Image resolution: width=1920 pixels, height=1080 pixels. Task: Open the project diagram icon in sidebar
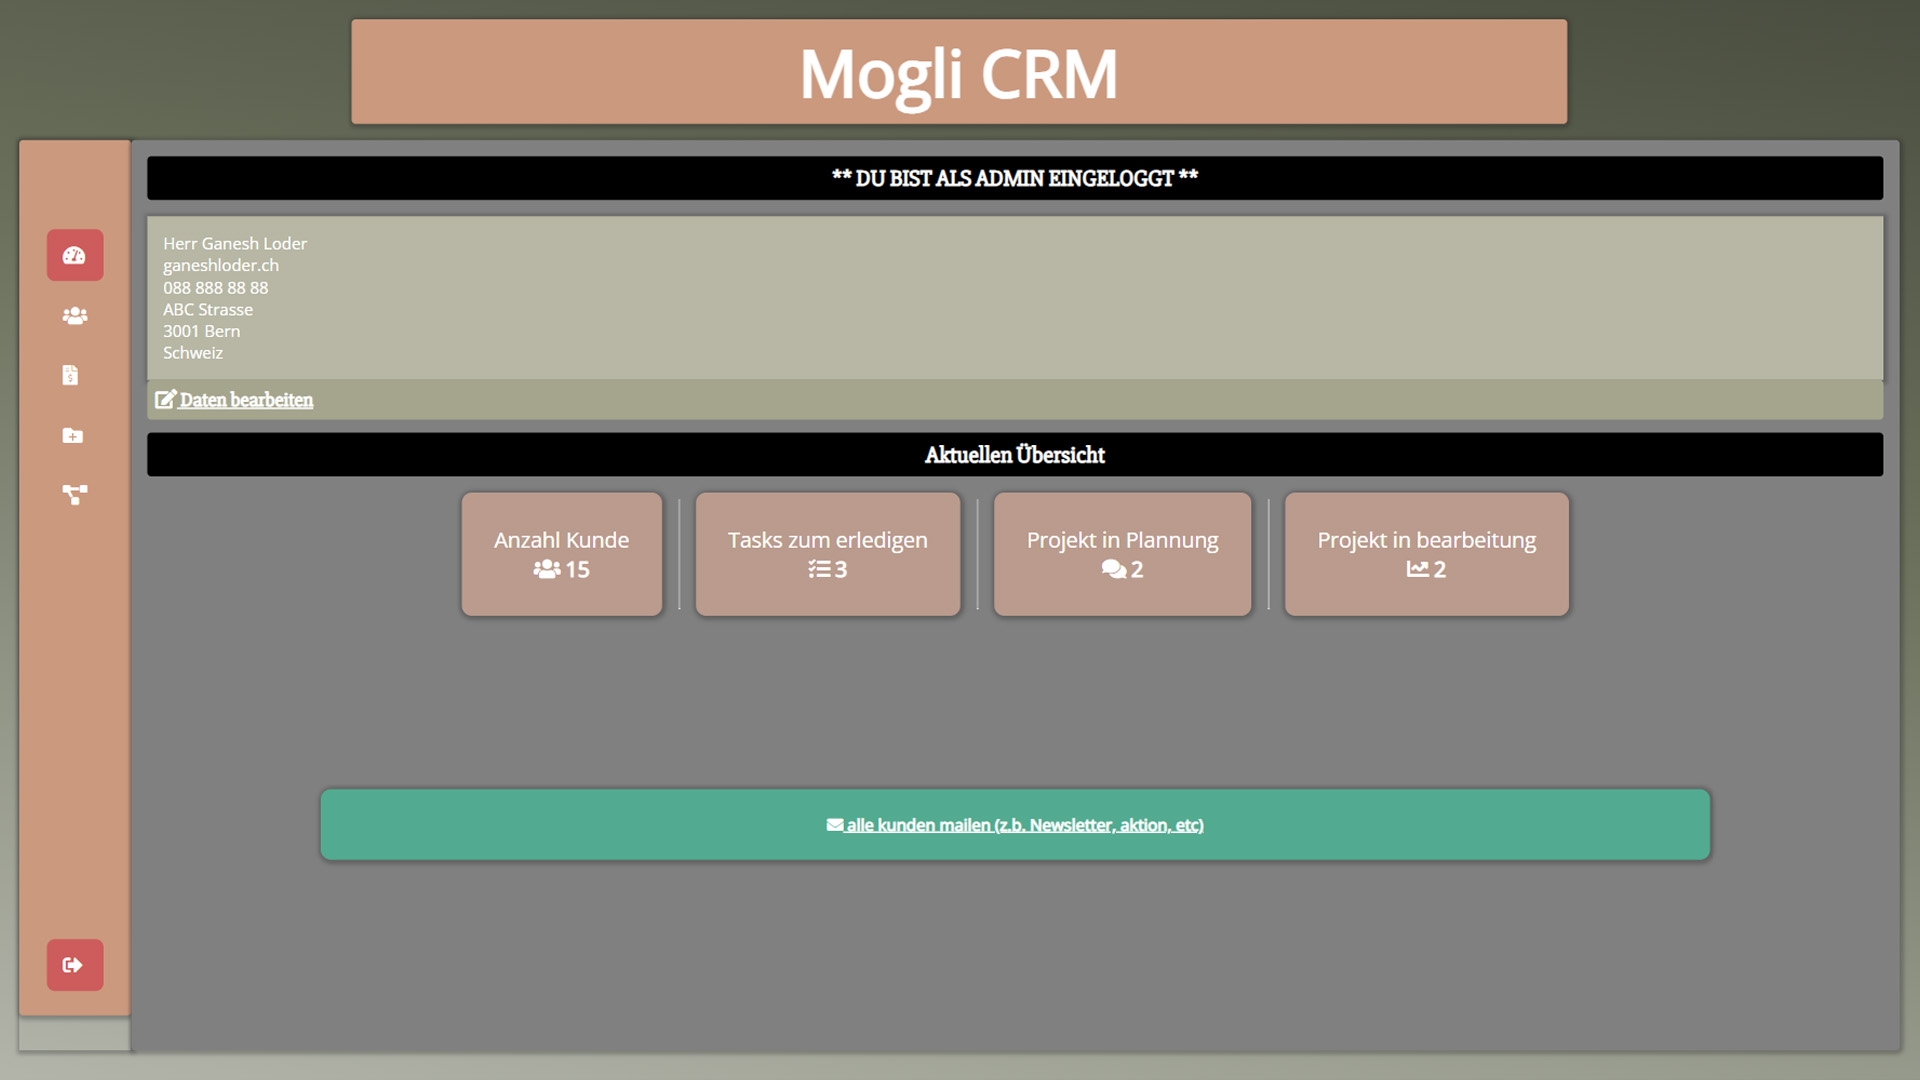[75, 494]
